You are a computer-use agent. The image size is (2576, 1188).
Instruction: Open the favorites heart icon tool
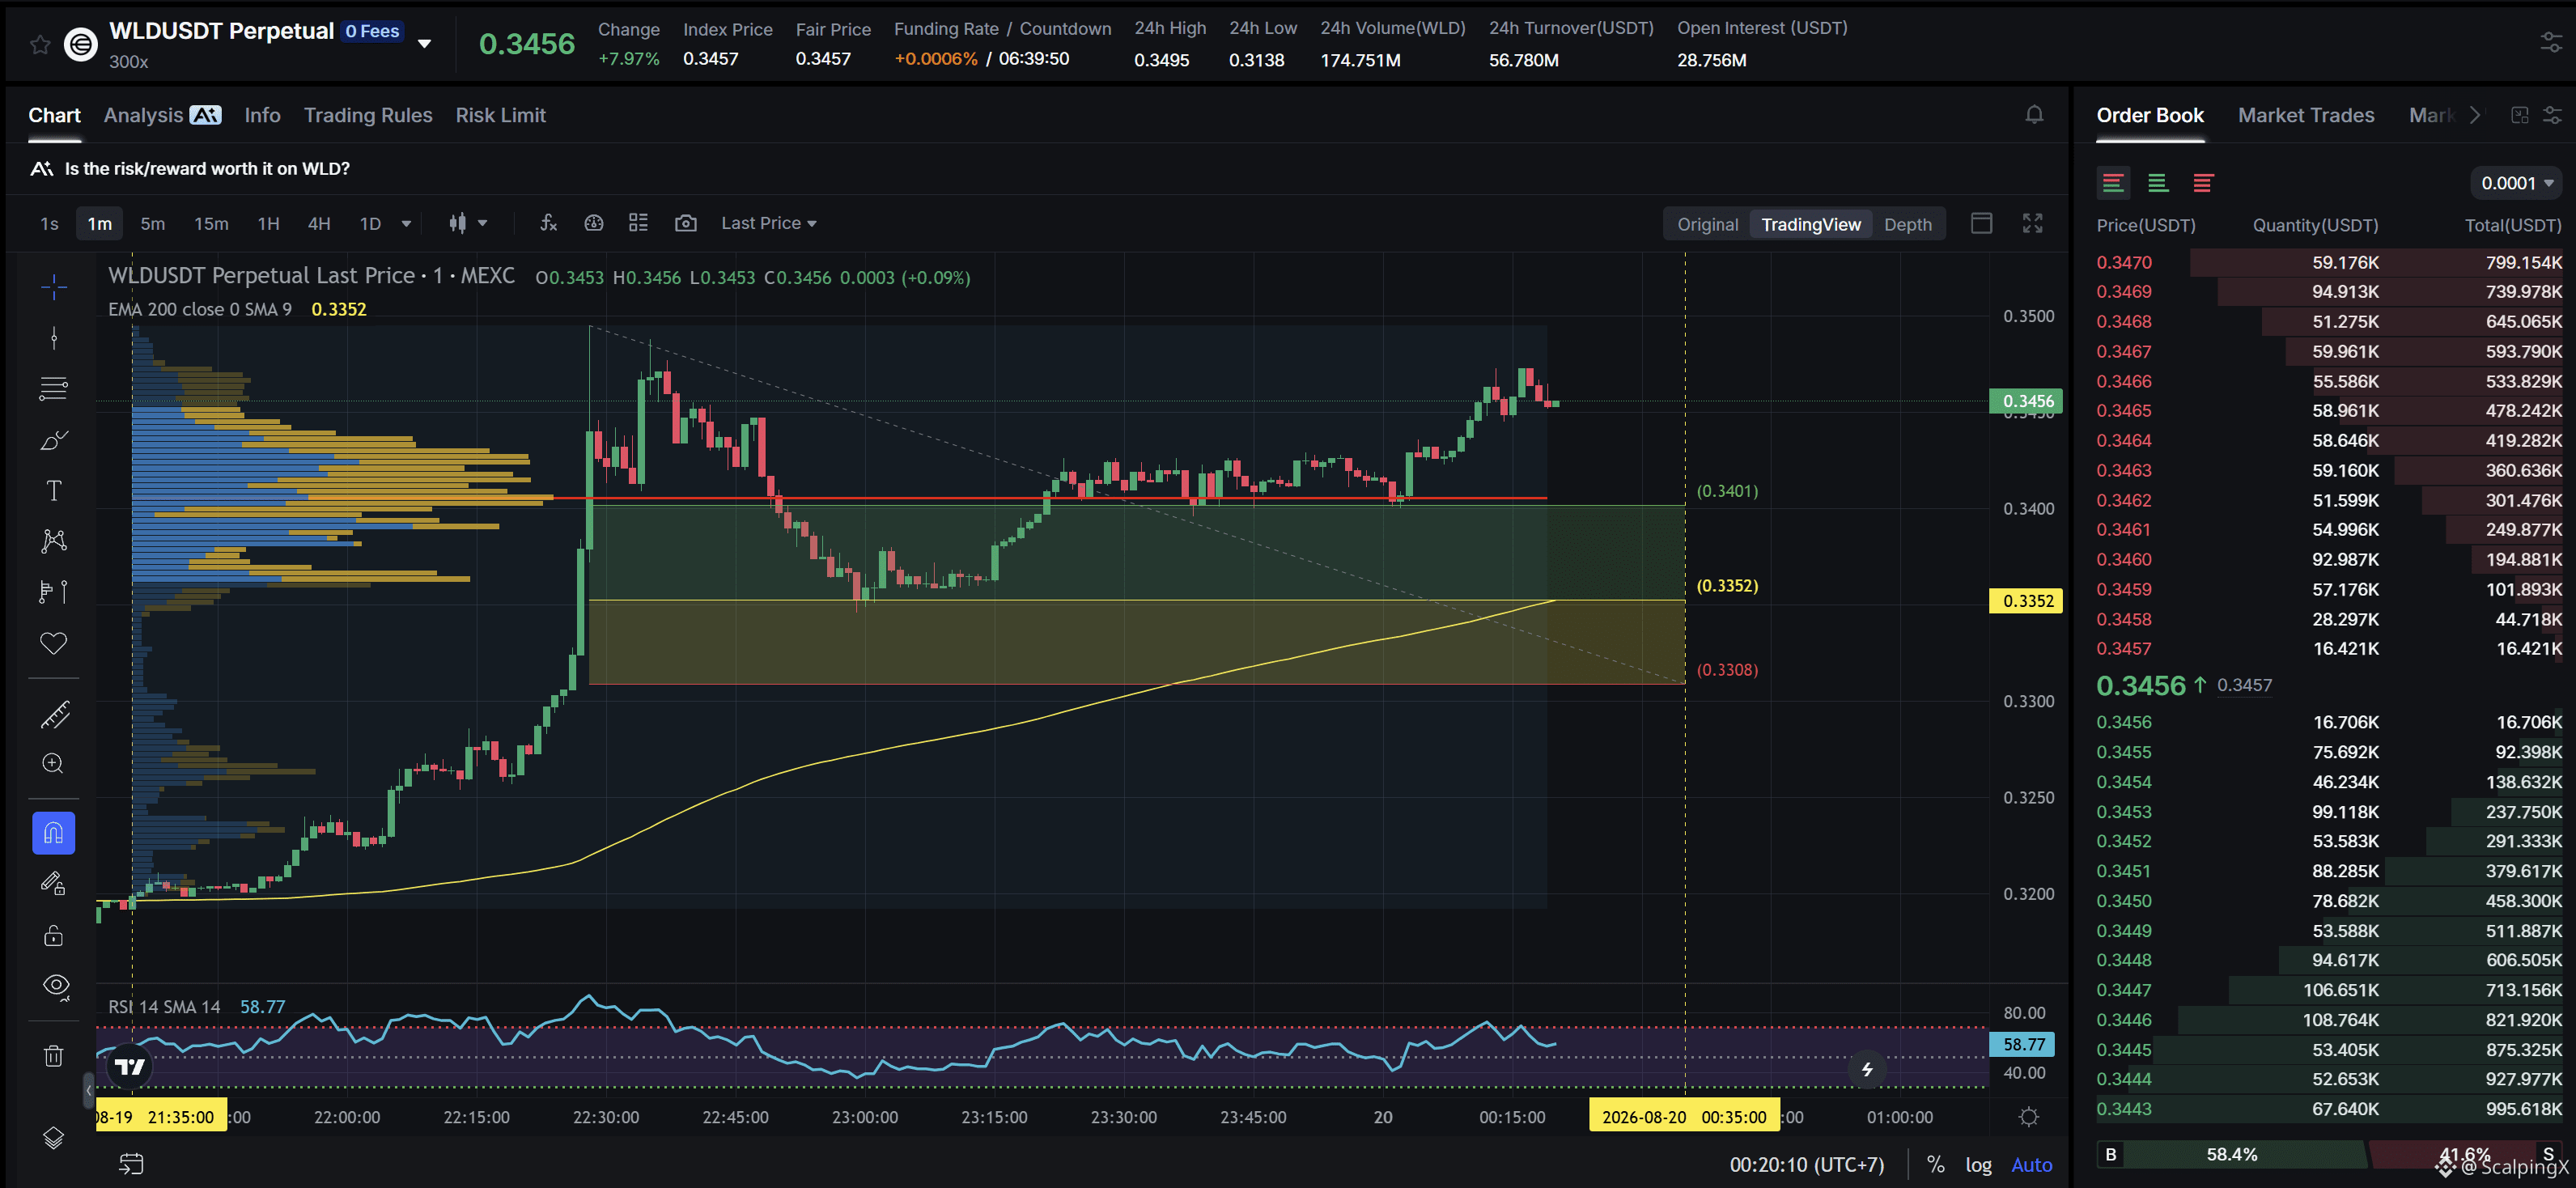click(54, 643)
